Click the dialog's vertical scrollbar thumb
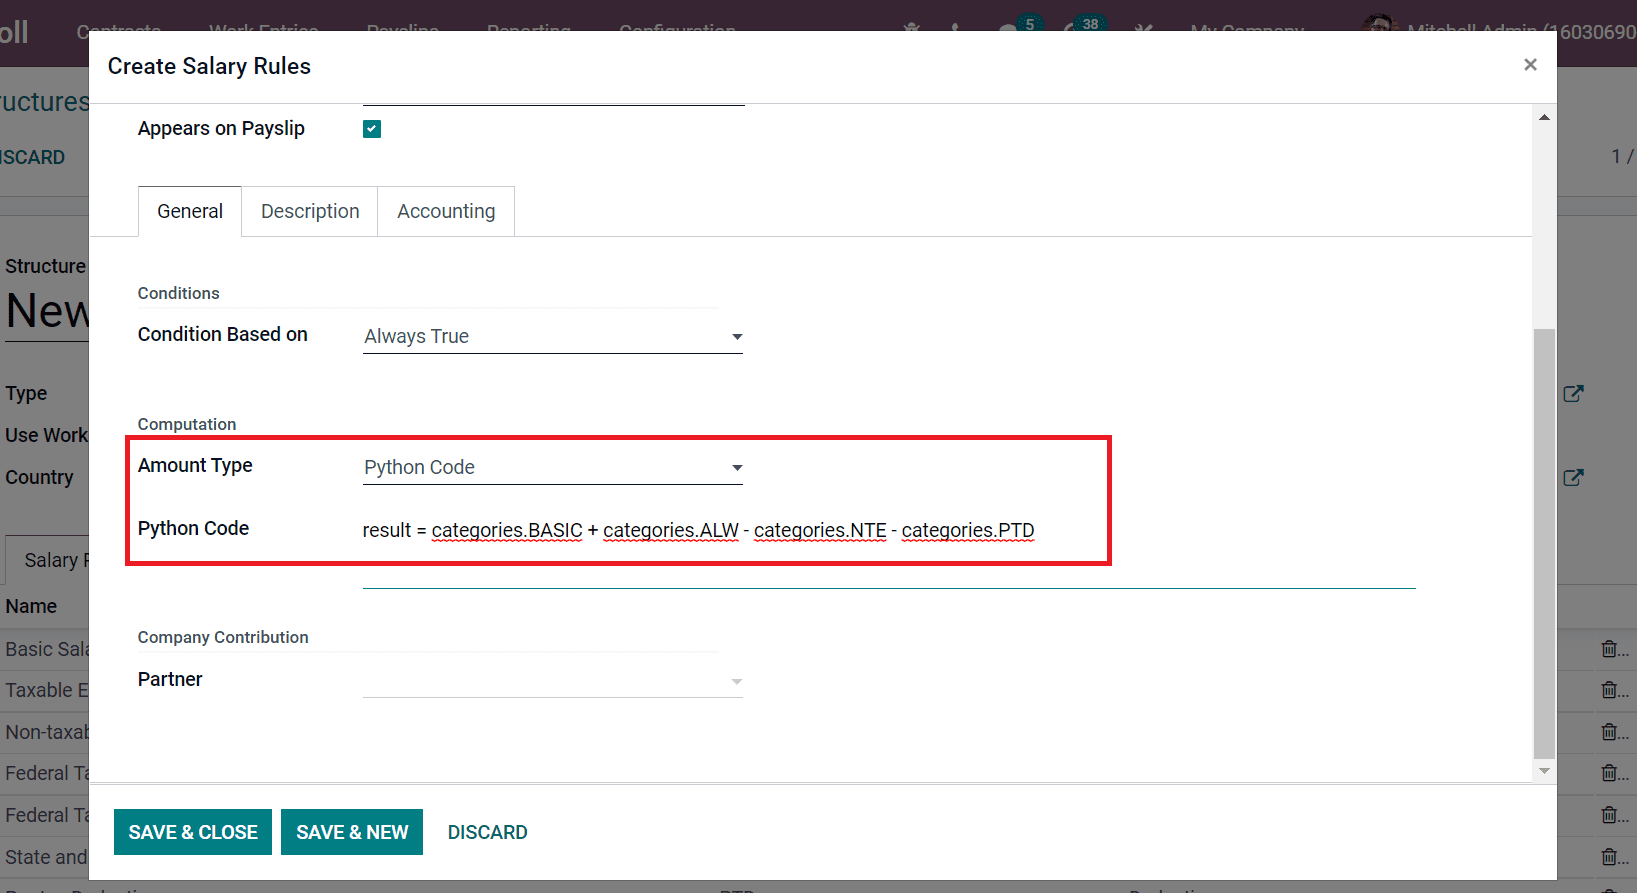This screenshot has height=893, width=1637. tap(1544, 540)
